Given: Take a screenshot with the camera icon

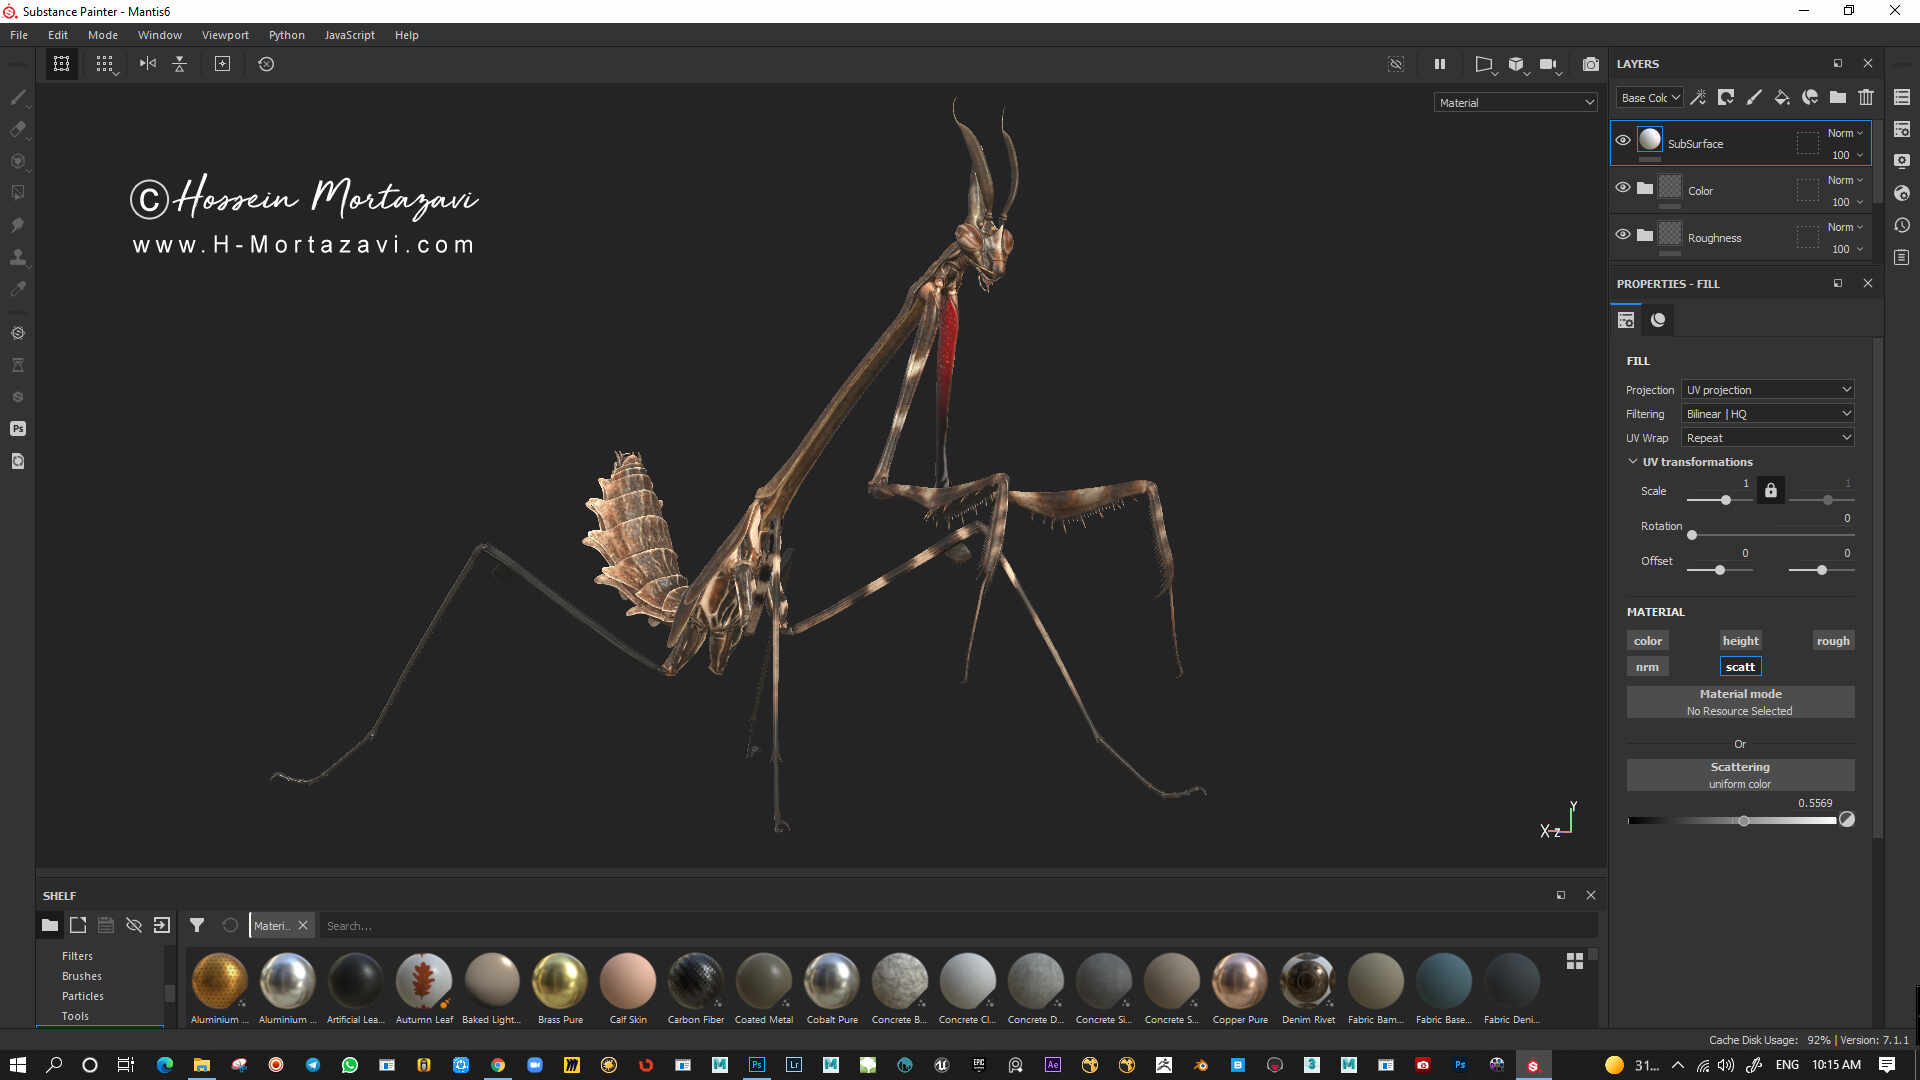Looking at the screenshot, I should 1591,64.
